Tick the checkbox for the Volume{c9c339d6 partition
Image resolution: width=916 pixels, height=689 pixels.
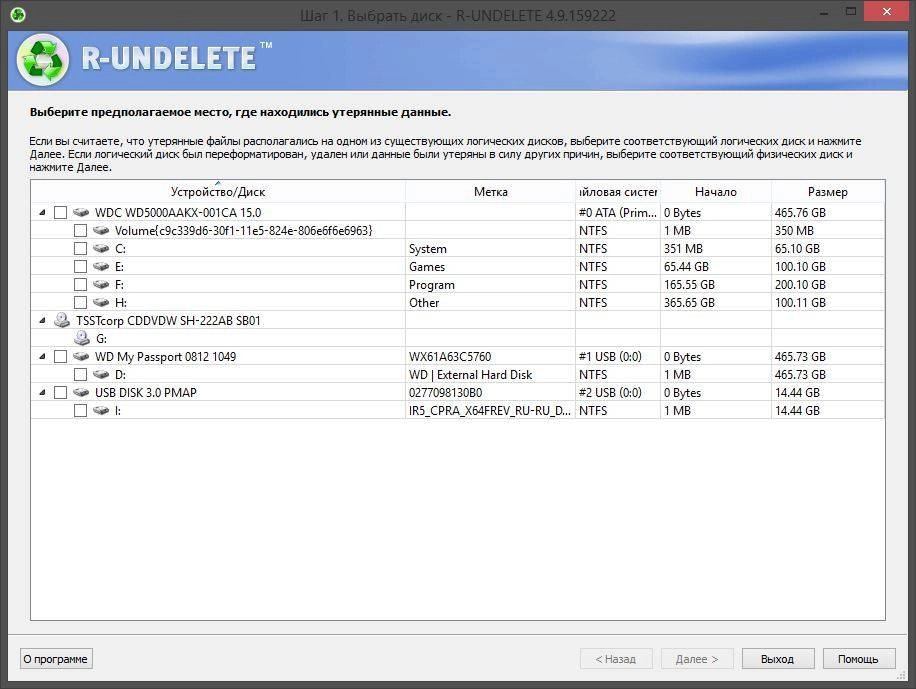click(x=80, y=231)
